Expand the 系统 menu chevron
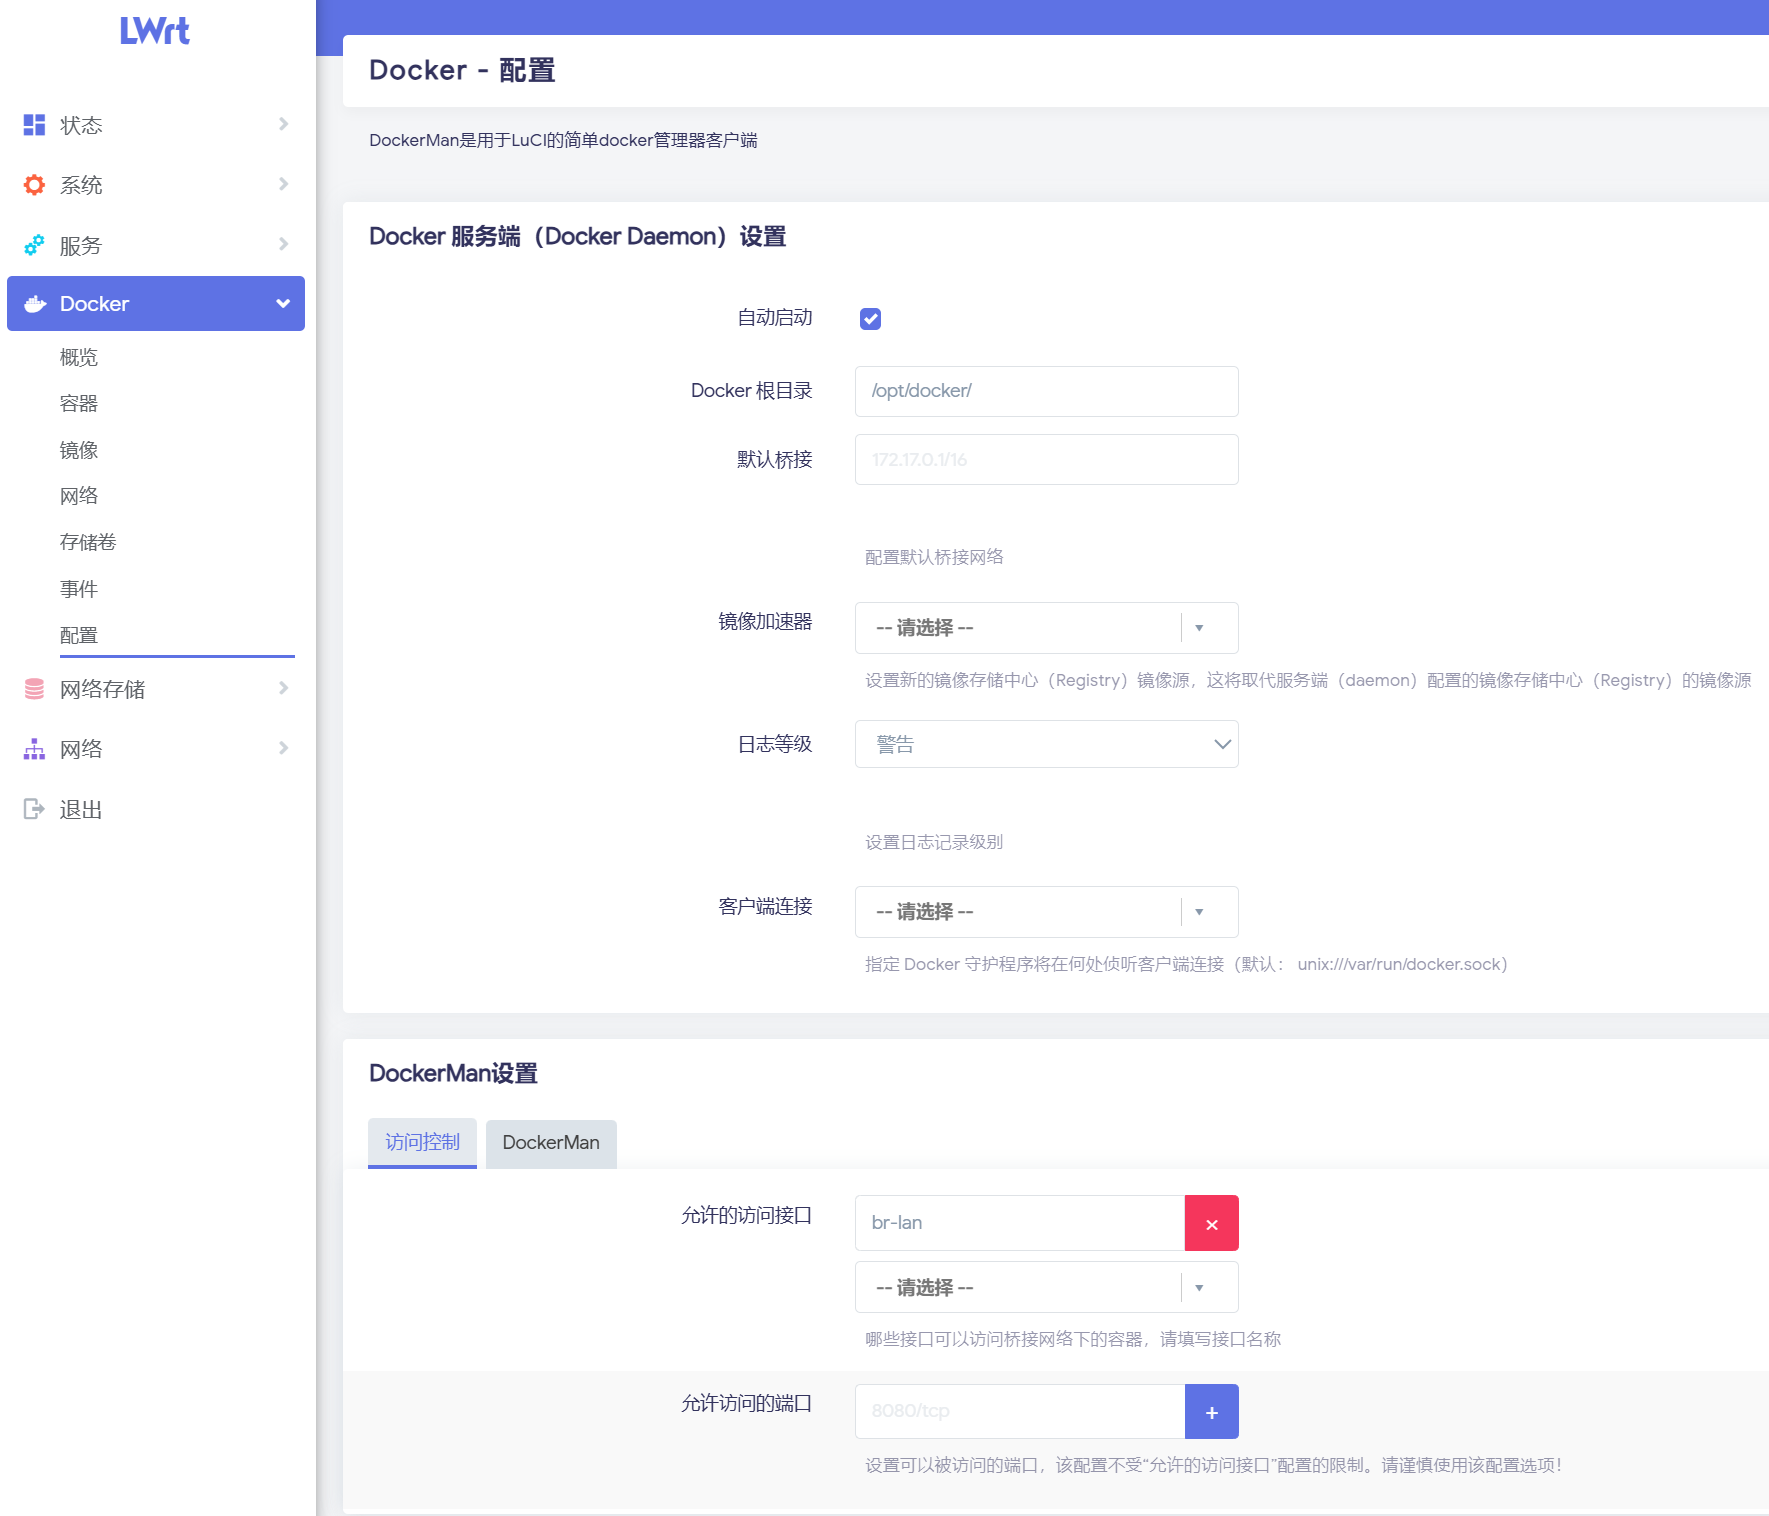 [x=284, y=184]
